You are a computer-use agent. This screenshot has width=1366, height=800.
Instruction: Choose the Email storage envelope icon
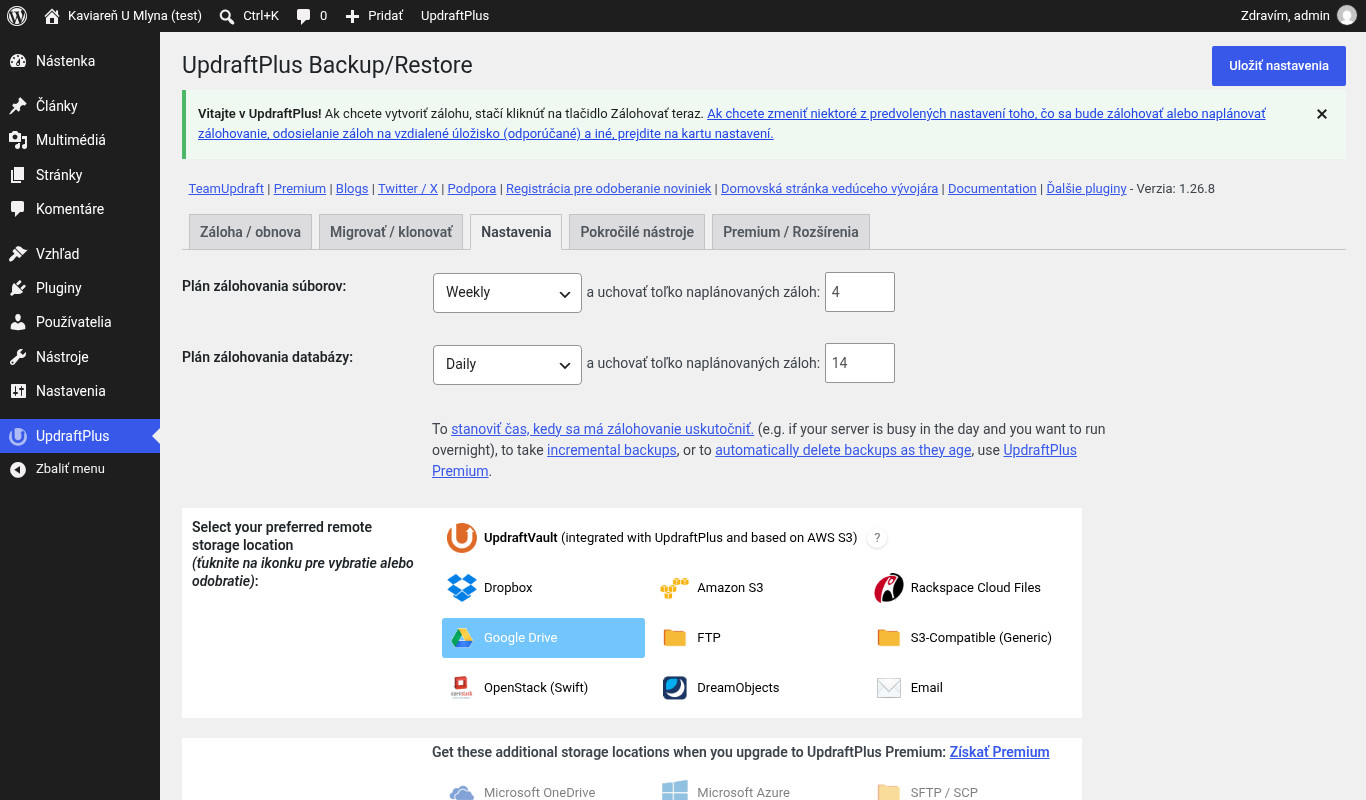[889, 688]
